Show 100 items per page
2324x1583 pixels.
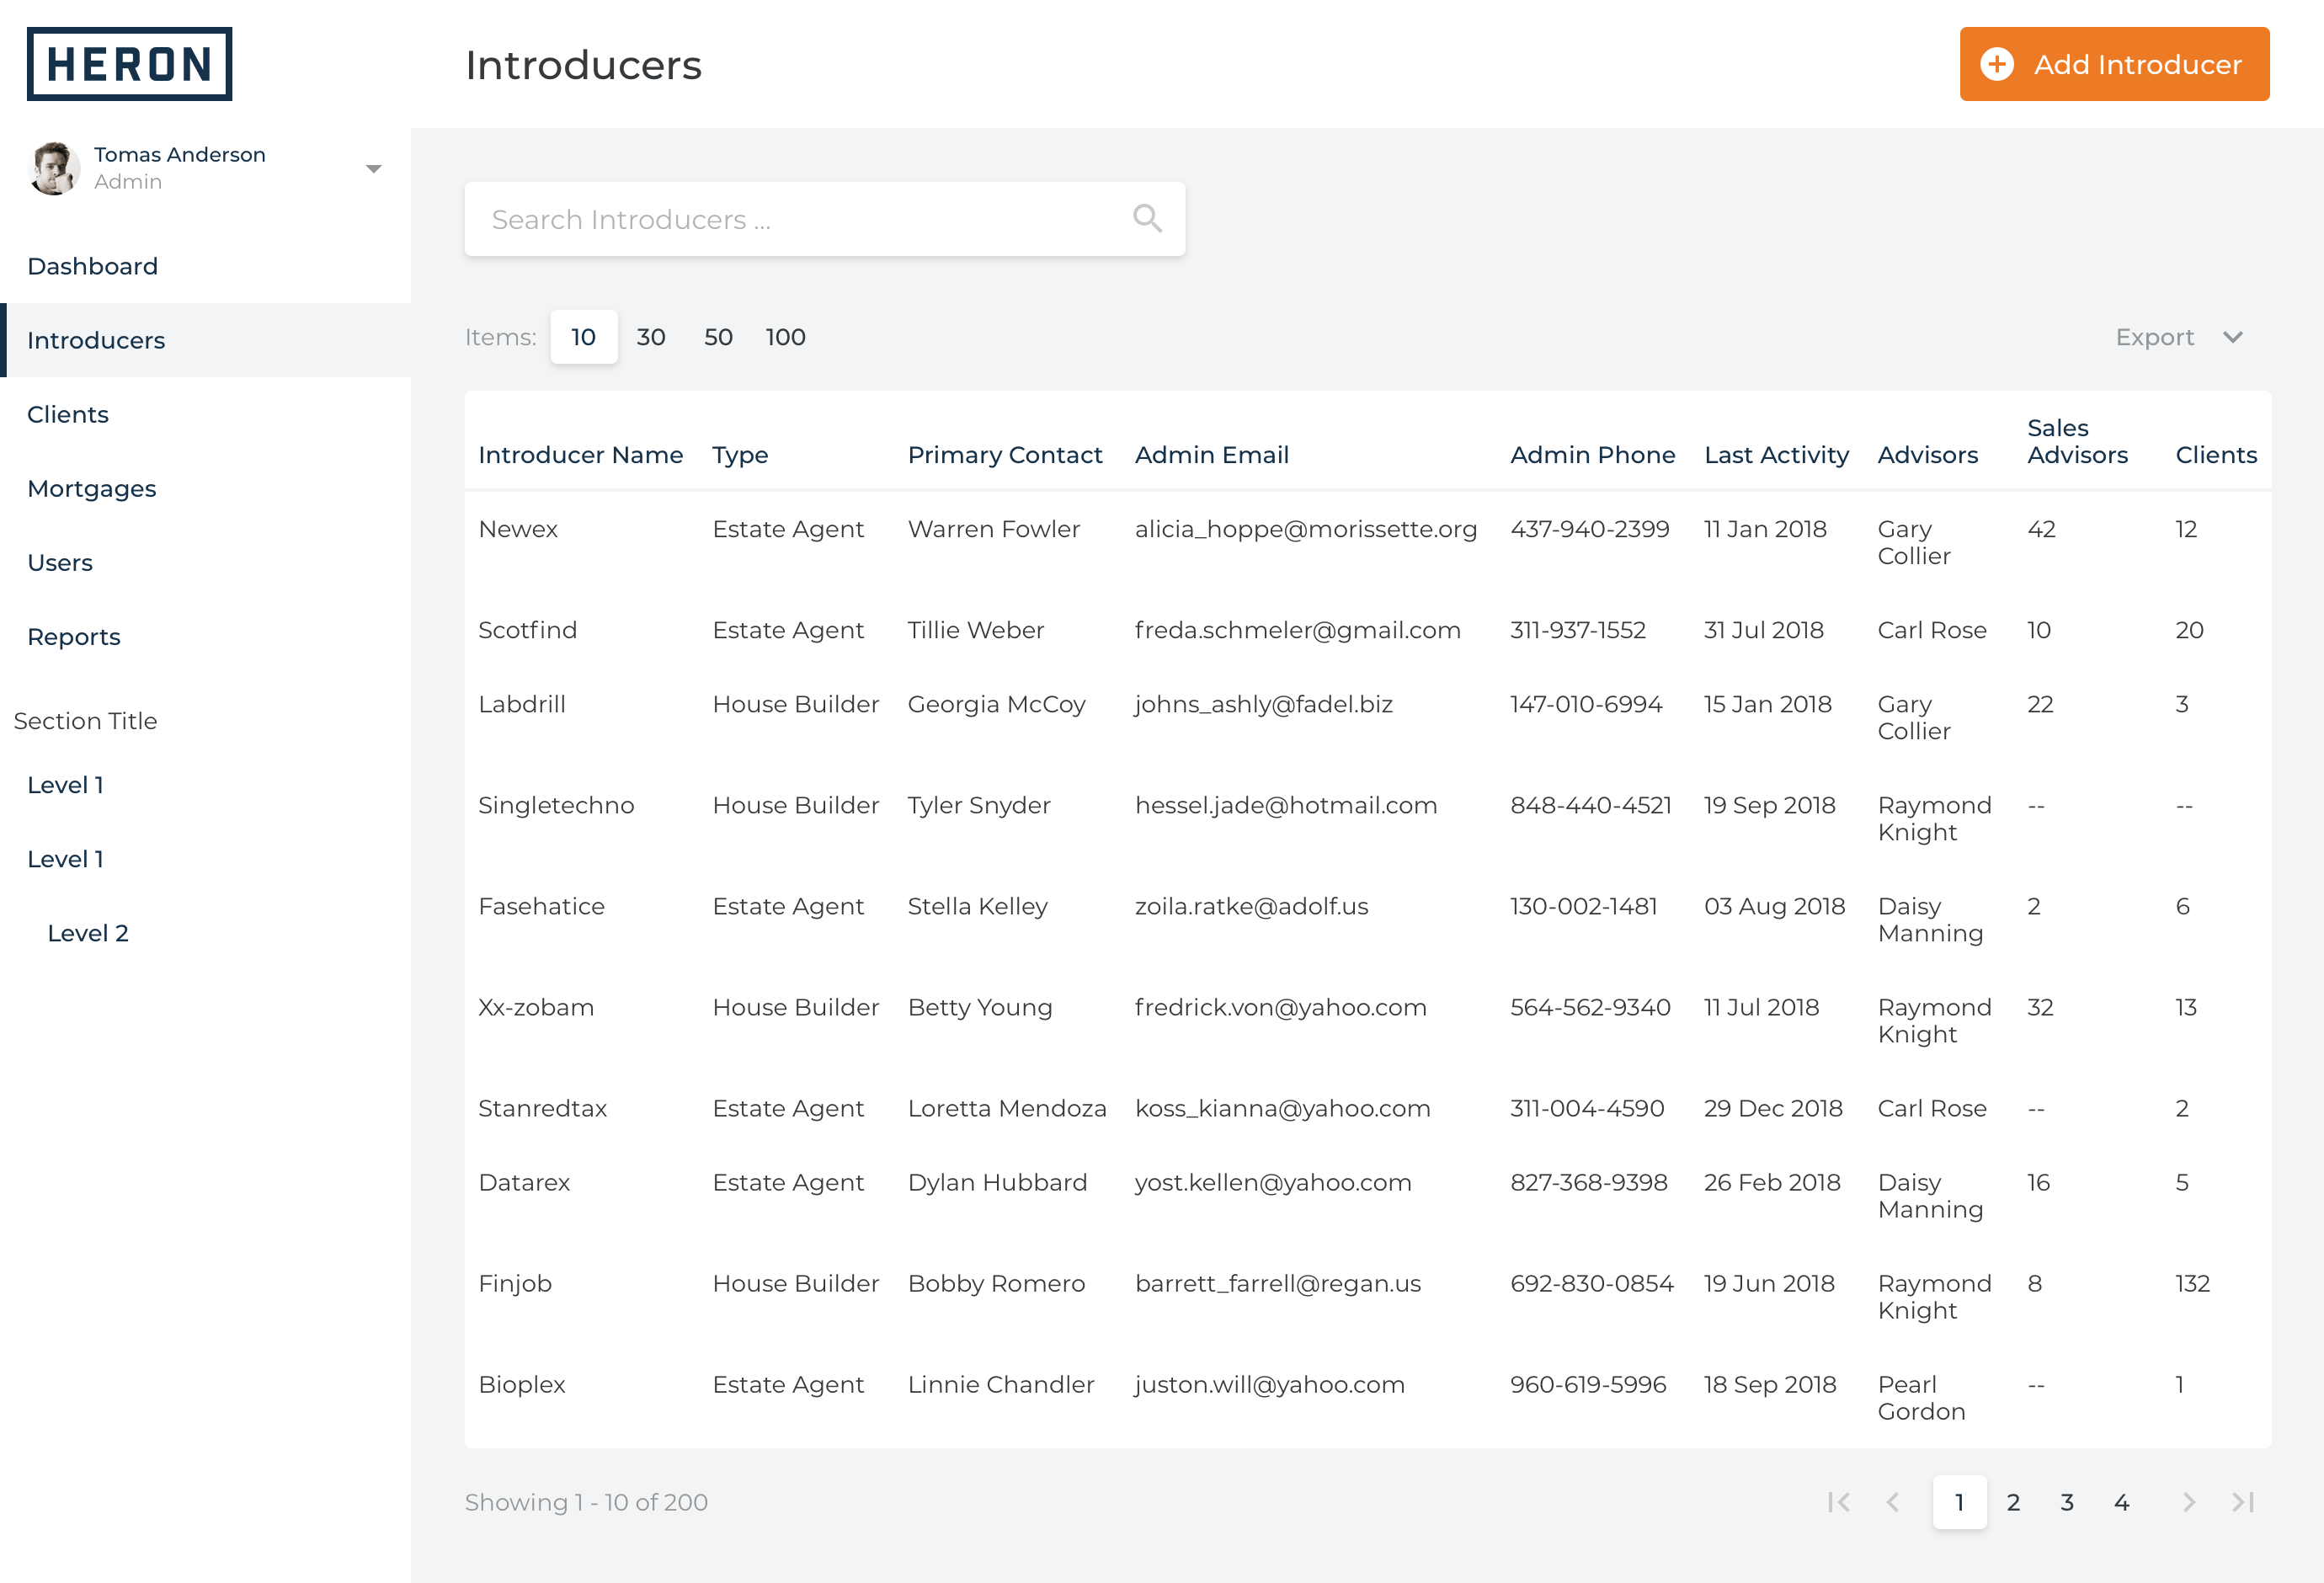click(x=785, y=337)
